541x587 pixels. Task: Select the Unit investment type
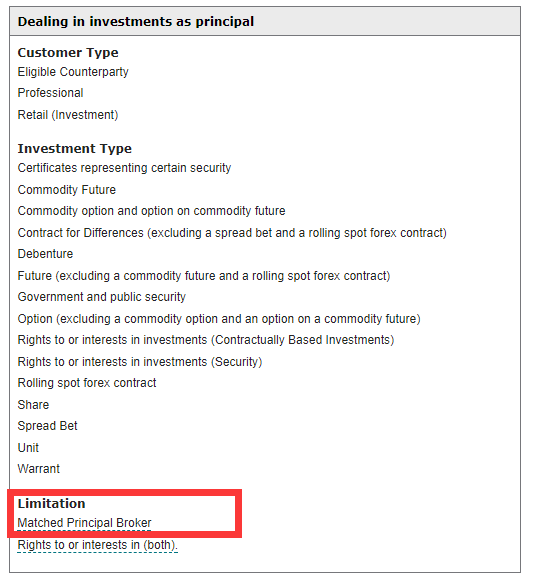[28, 448]
